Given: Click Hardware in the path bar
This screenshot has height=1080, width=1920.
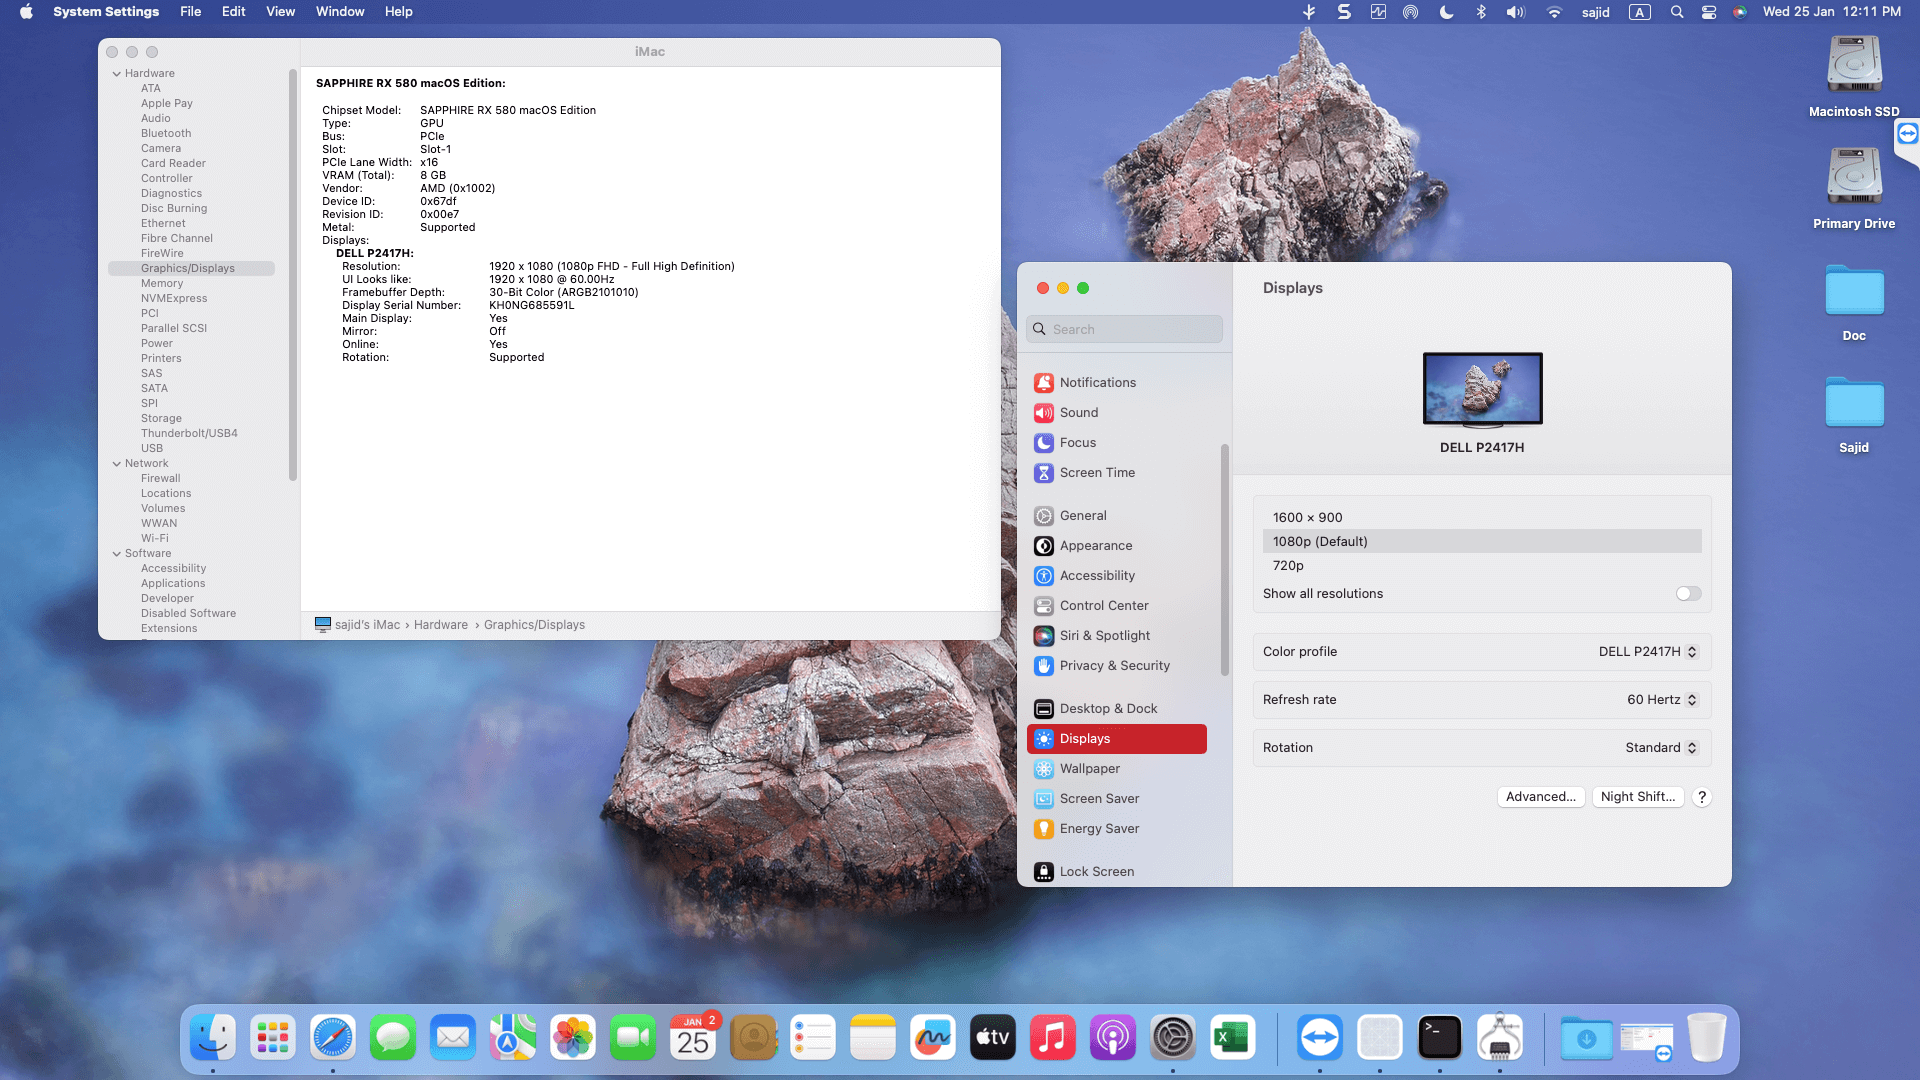Looking at the screenshot, I should [441, 625].
